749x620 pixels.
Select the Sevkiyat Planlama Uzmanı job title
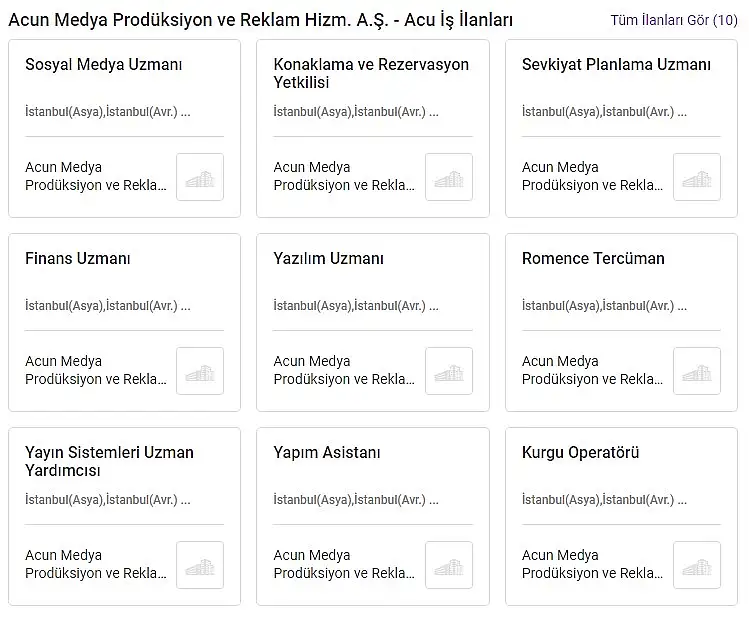[616, 64]
